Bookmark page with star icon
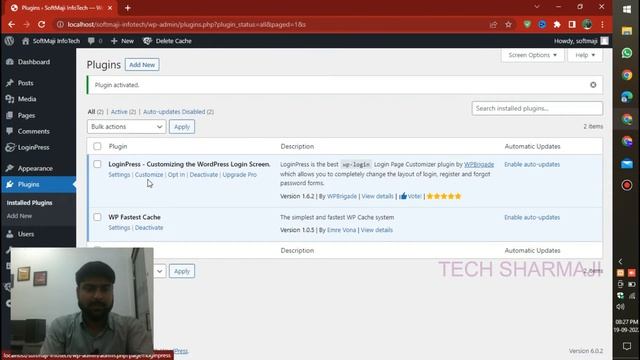 [x=508, y=24]
